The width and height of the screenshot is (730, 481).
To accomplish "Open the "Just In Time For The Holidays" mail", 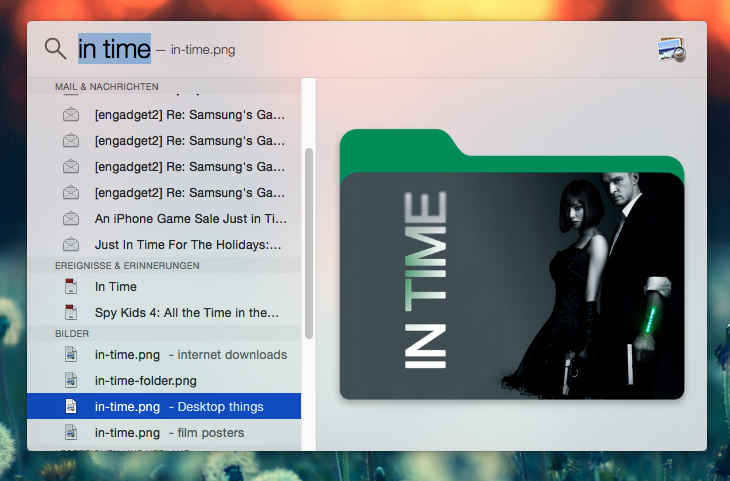I will pyautogui.click(x=164, y=244).
